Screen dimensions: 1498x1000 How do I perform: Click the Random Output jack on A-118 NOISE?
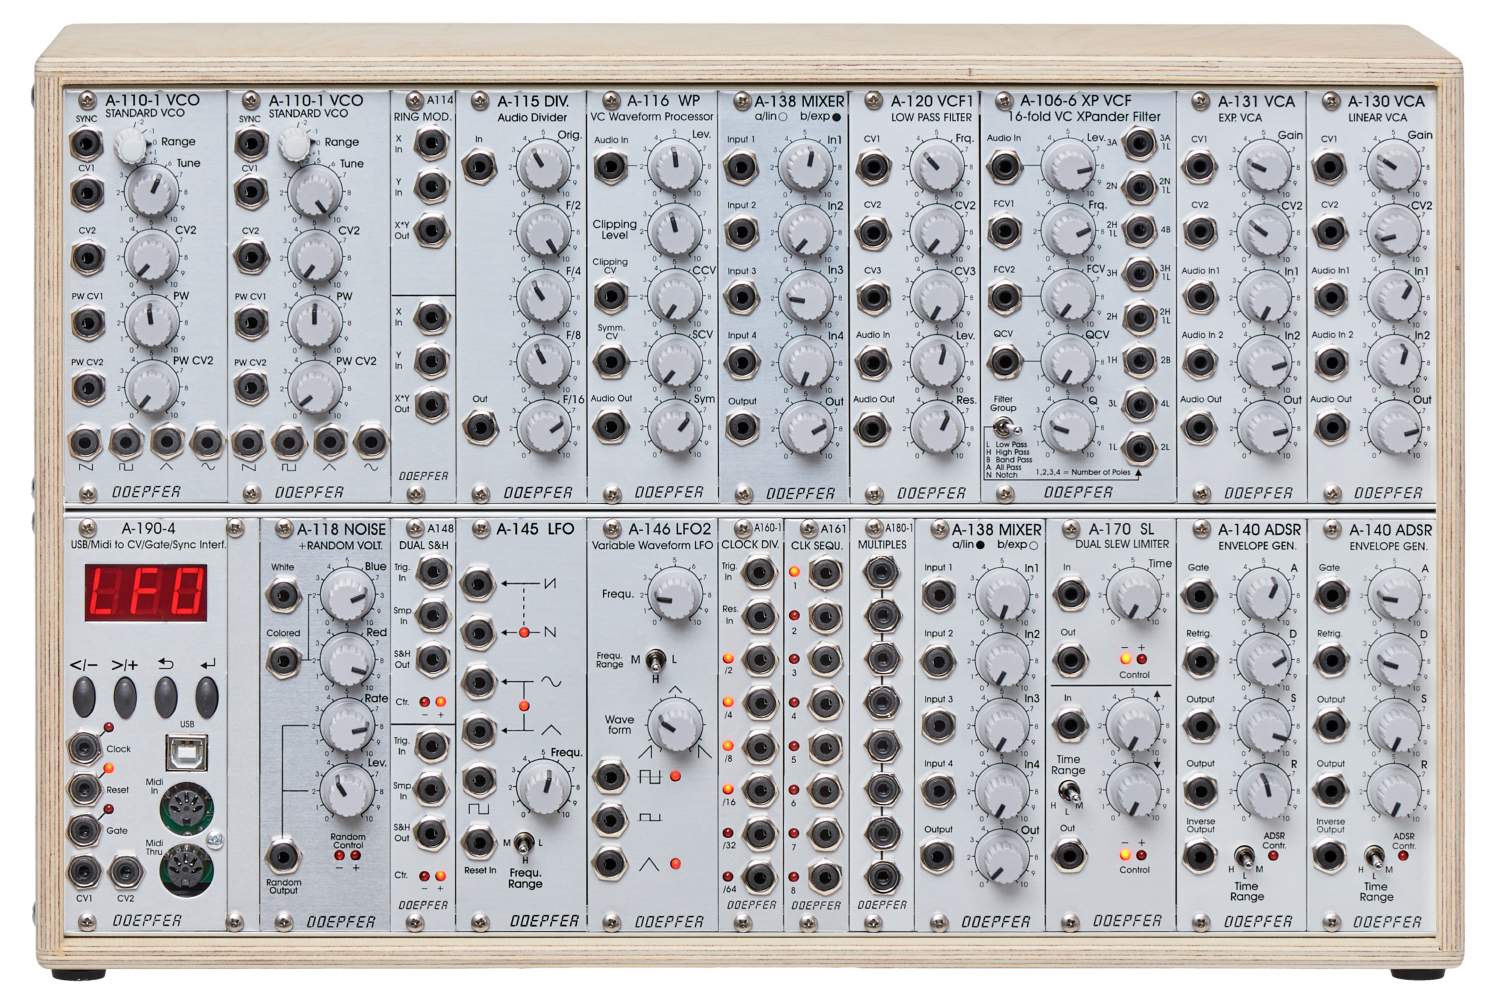coord(284,857)
